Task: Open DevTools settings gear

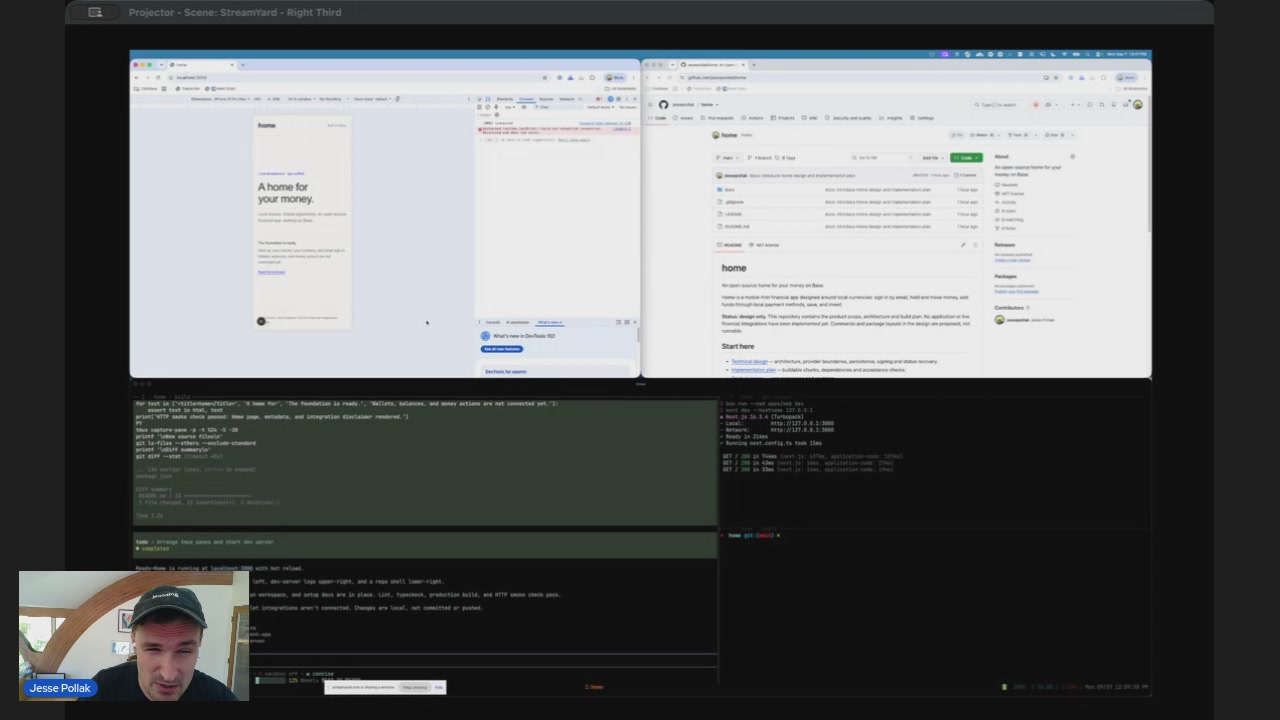Action: pos(618,99)
